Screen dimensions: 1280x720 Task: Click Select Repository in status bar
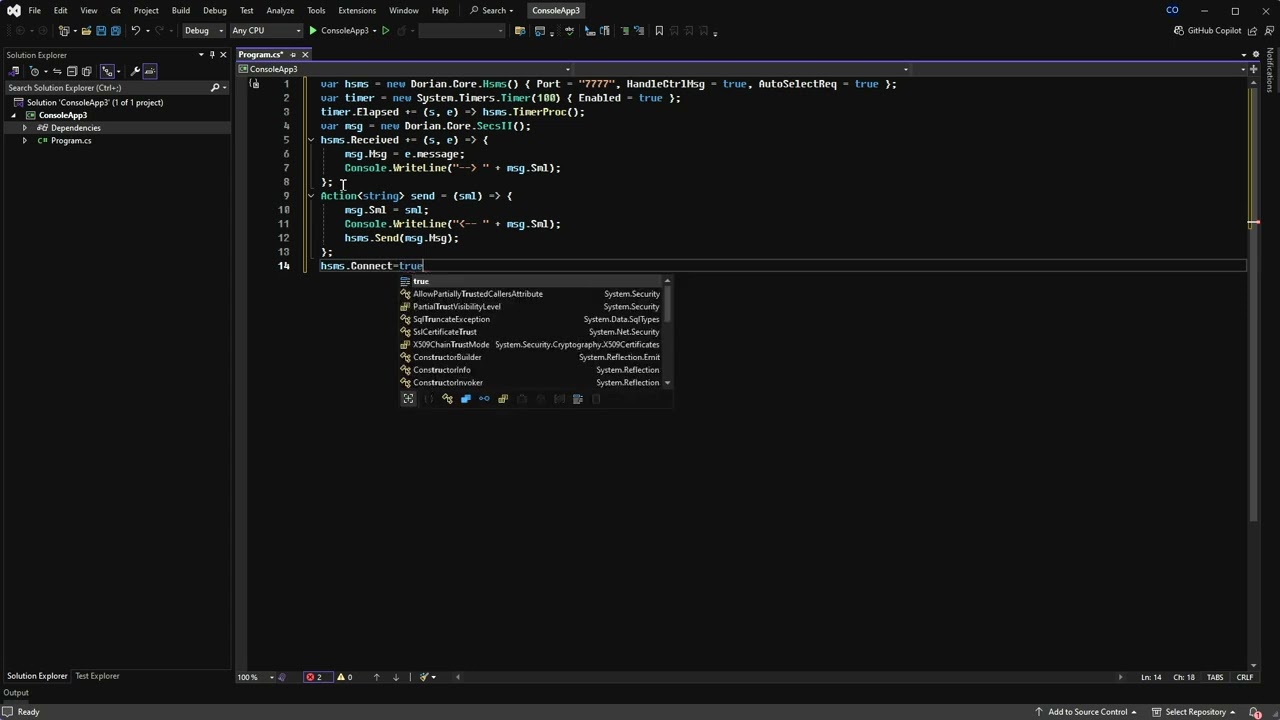point(1195,712)
